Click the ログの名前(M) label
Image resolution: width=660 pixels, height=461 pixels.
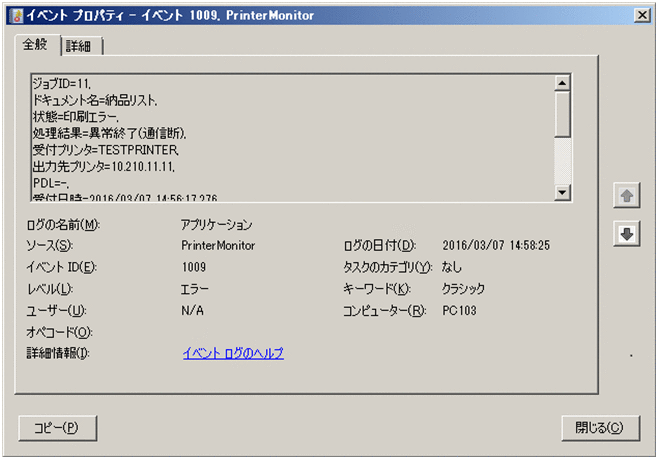63,225
